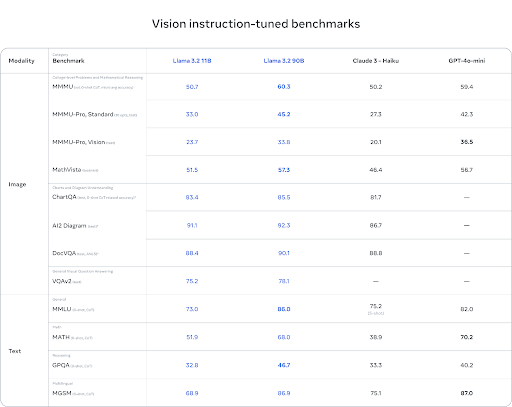Click the "38.9" MATH score

[x=376, y=337]
